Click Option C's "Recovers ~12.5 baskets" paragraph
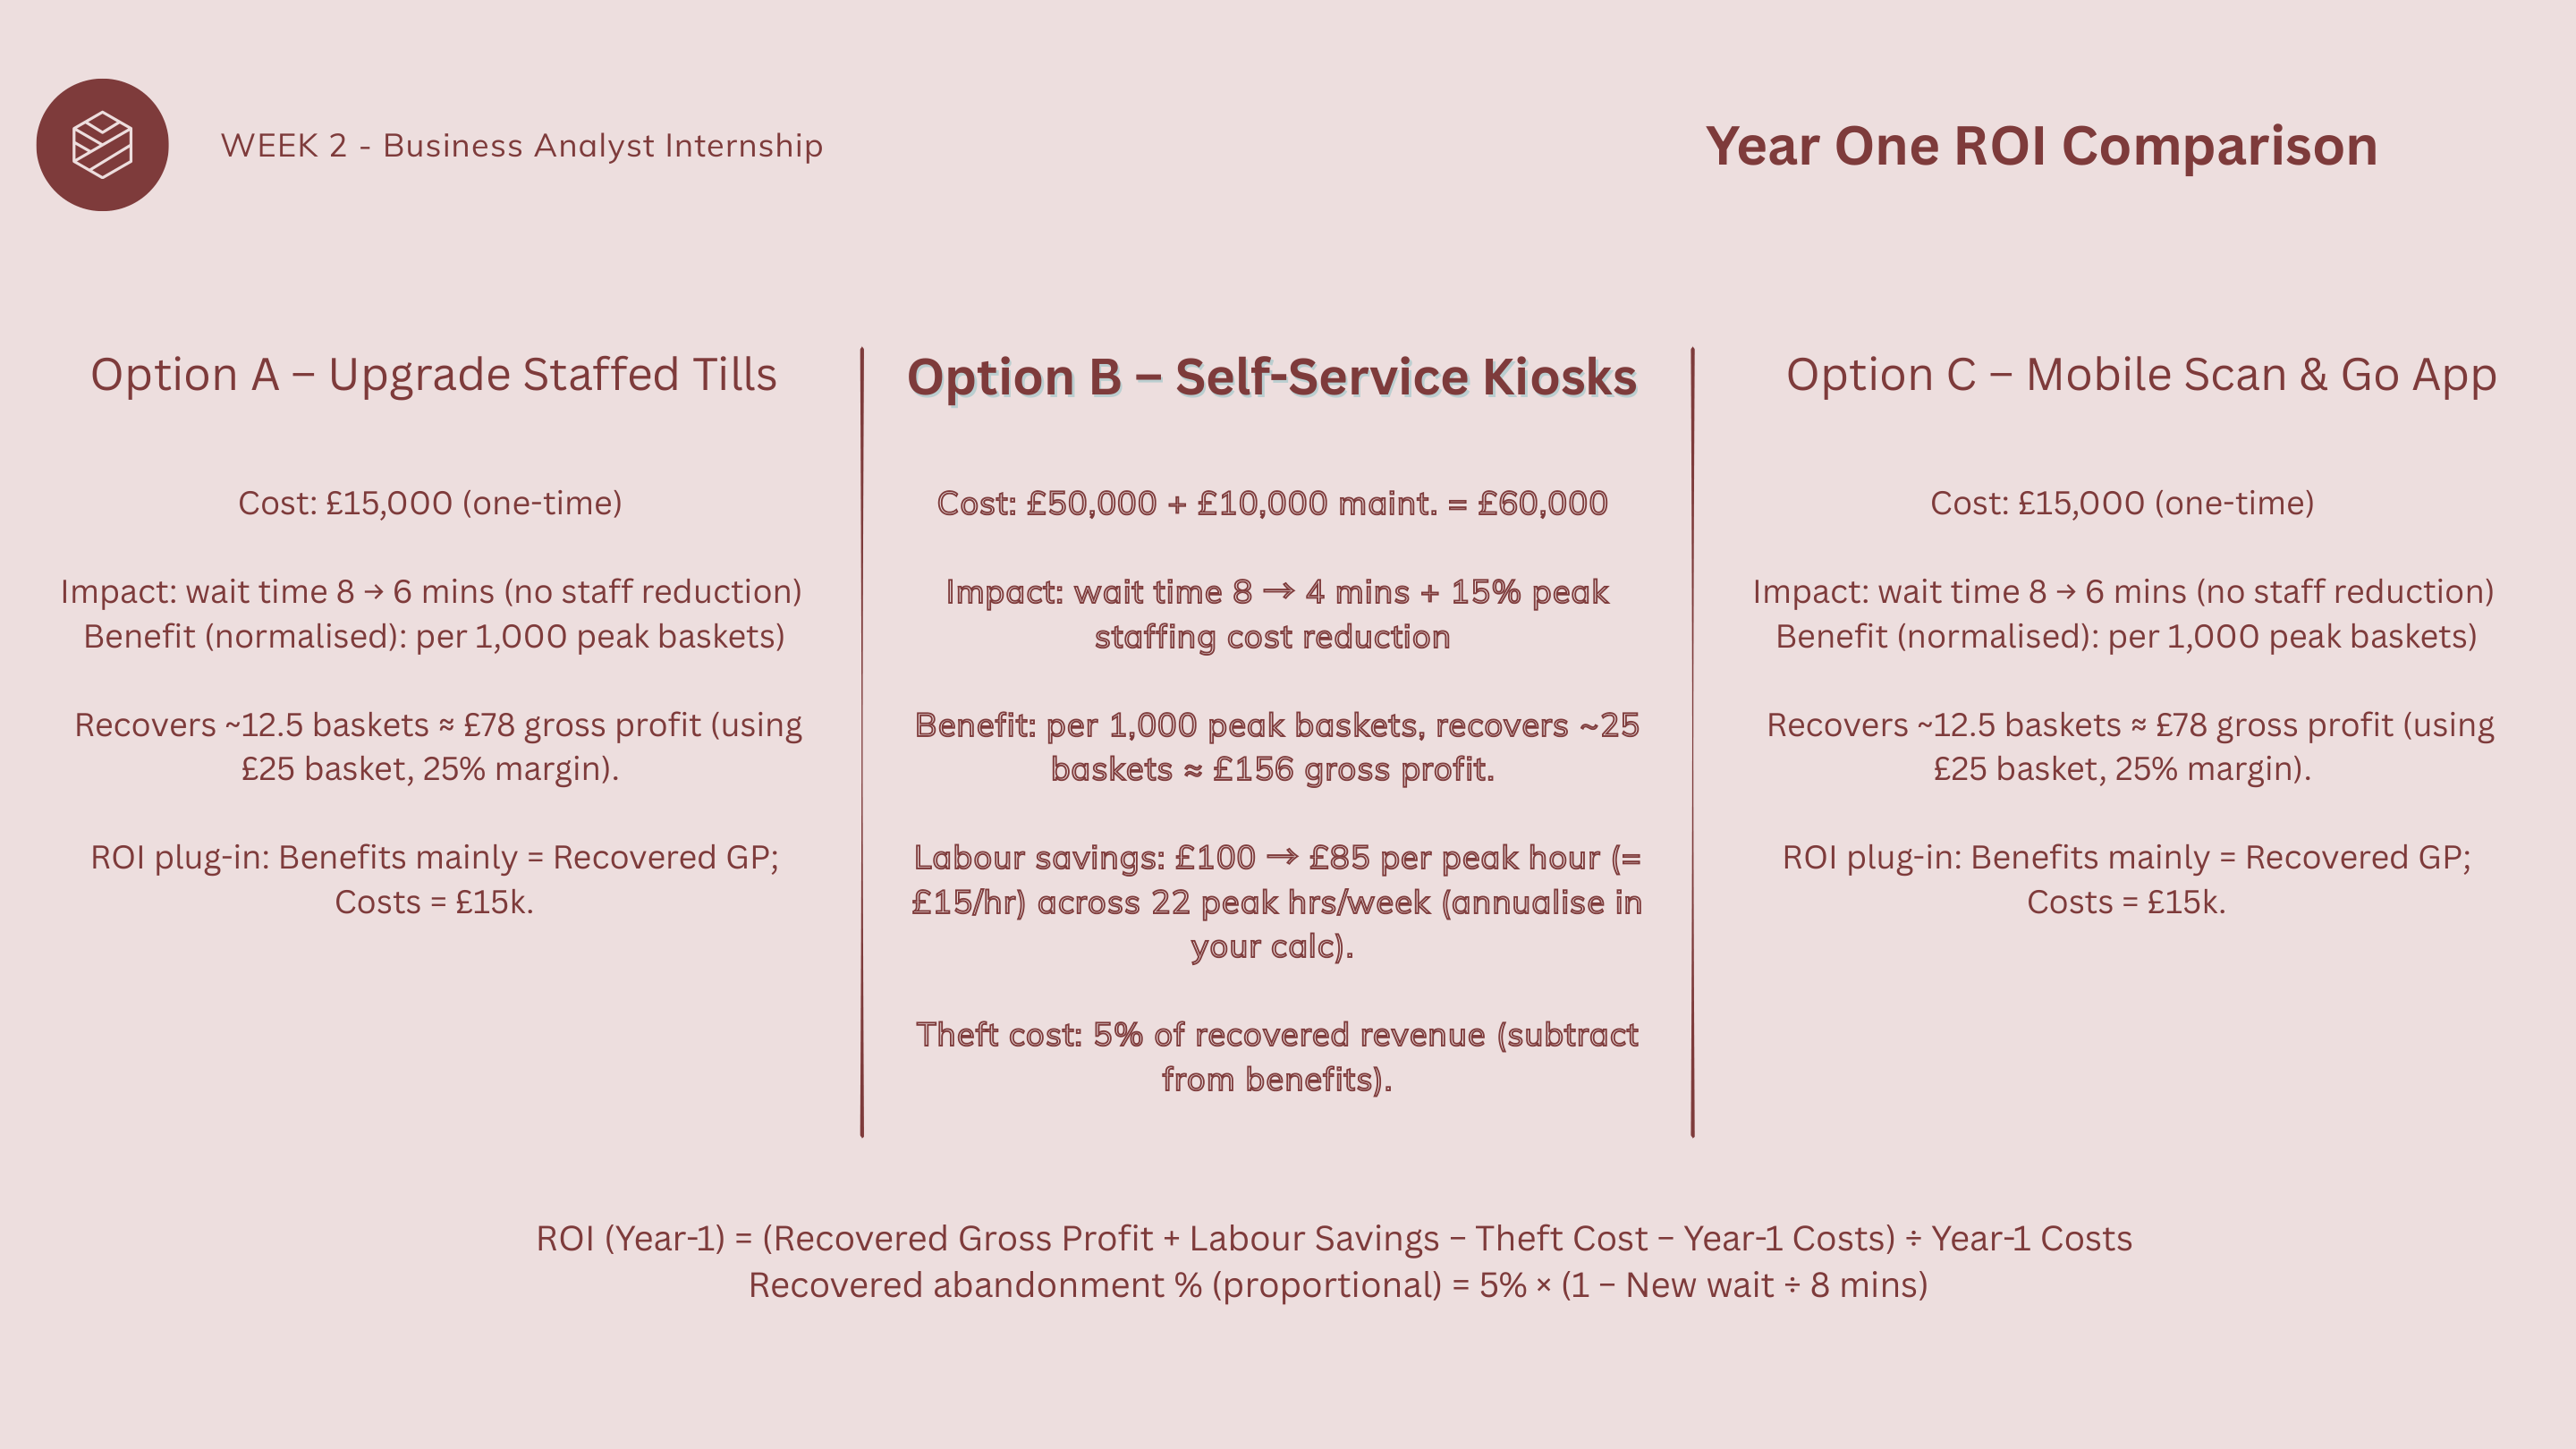 [2129, 746]
